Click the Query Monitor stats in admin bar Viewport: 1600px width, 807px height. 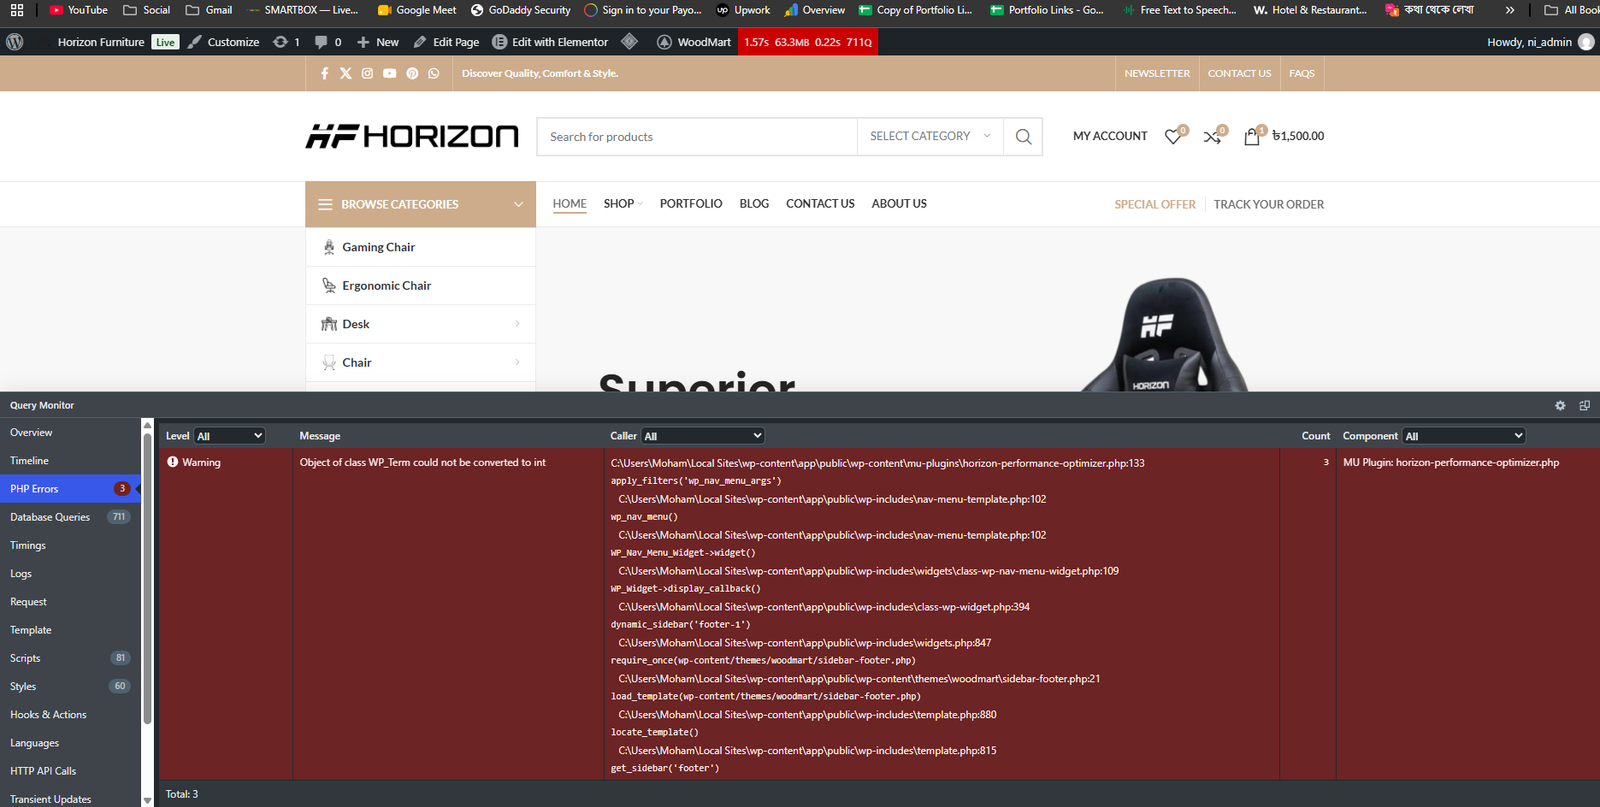(808, 42)
